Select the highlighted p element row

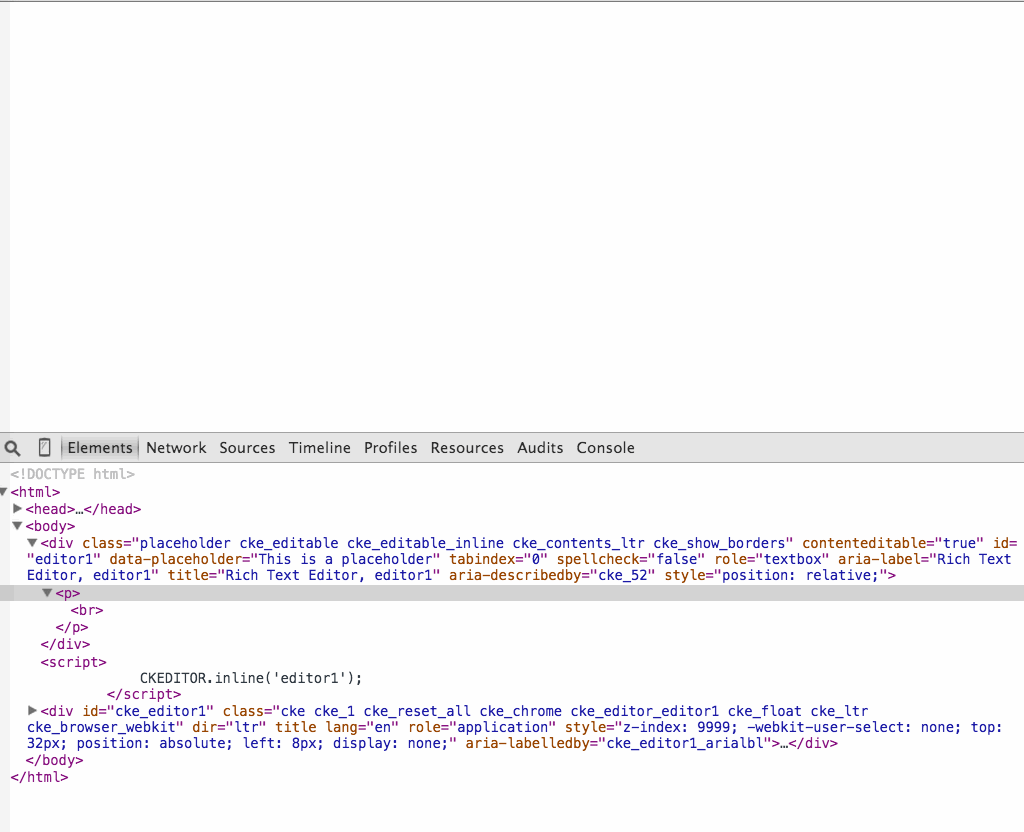pos(512,593)
